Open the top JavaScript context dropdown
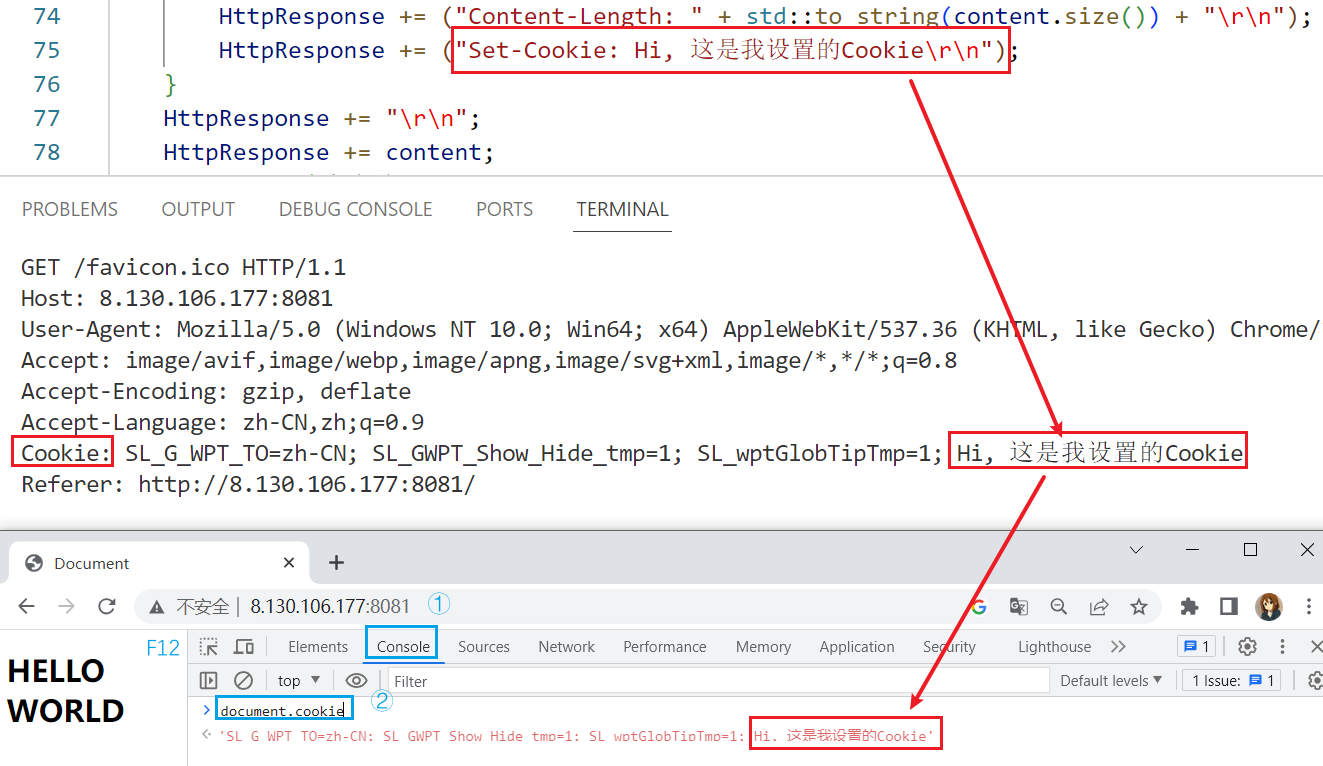The height and width of the screenshot is (766, 1323). tap(299, 681)
